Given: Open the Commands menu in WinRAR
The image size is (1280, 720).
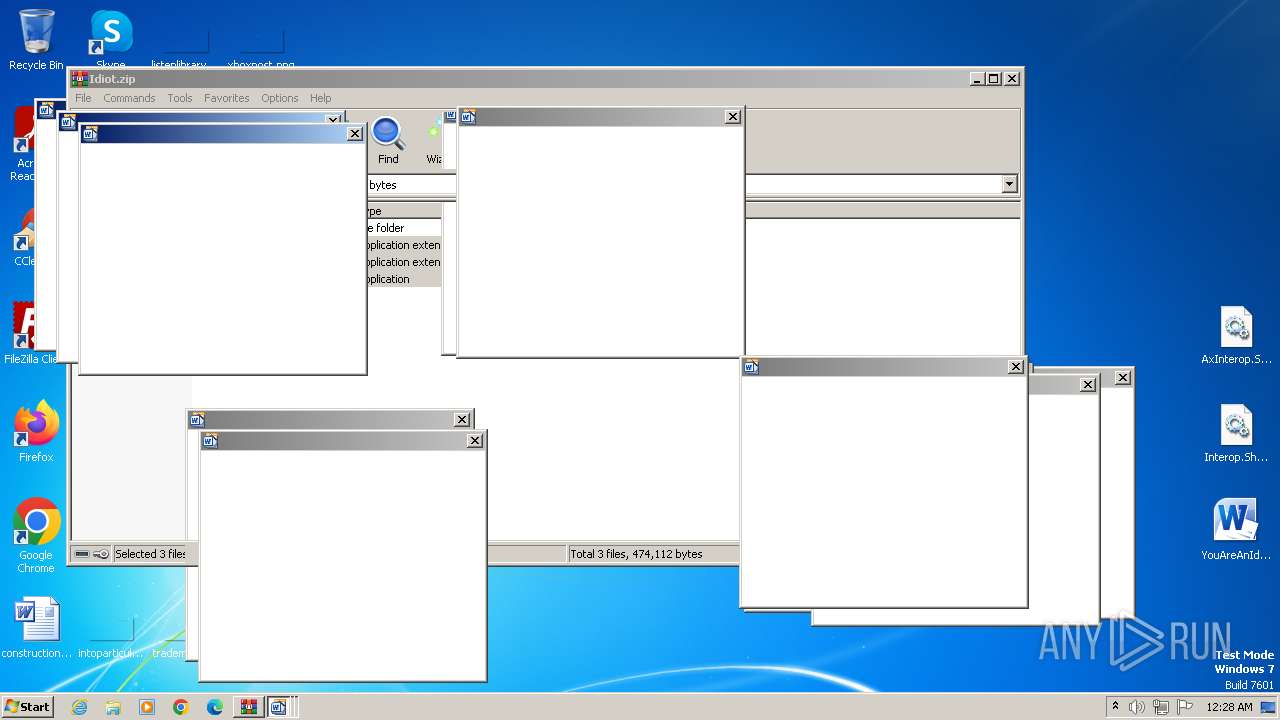Looking at the screenshot, I should click(129, 98).
